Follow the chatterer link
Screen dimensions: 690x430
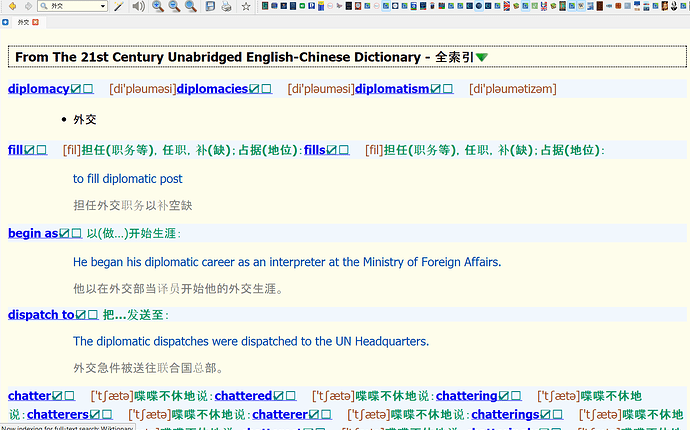coord(280,414)
